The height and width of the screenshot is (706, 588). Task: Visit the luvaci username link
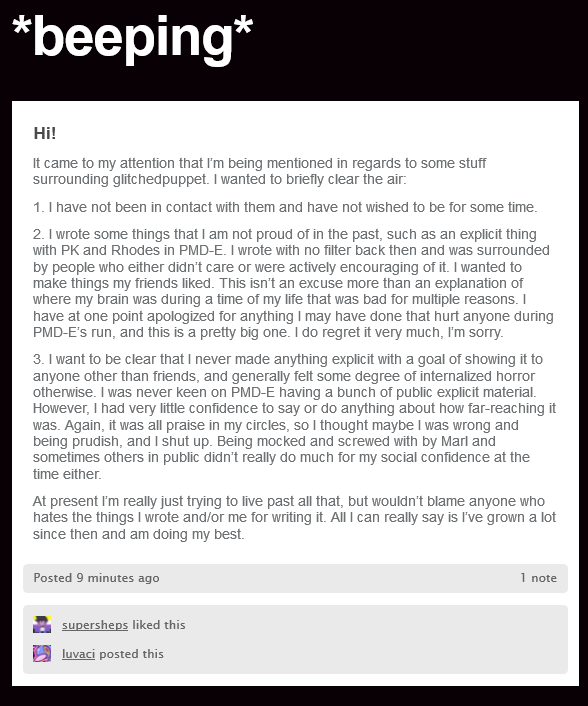[x=78, y=654]
